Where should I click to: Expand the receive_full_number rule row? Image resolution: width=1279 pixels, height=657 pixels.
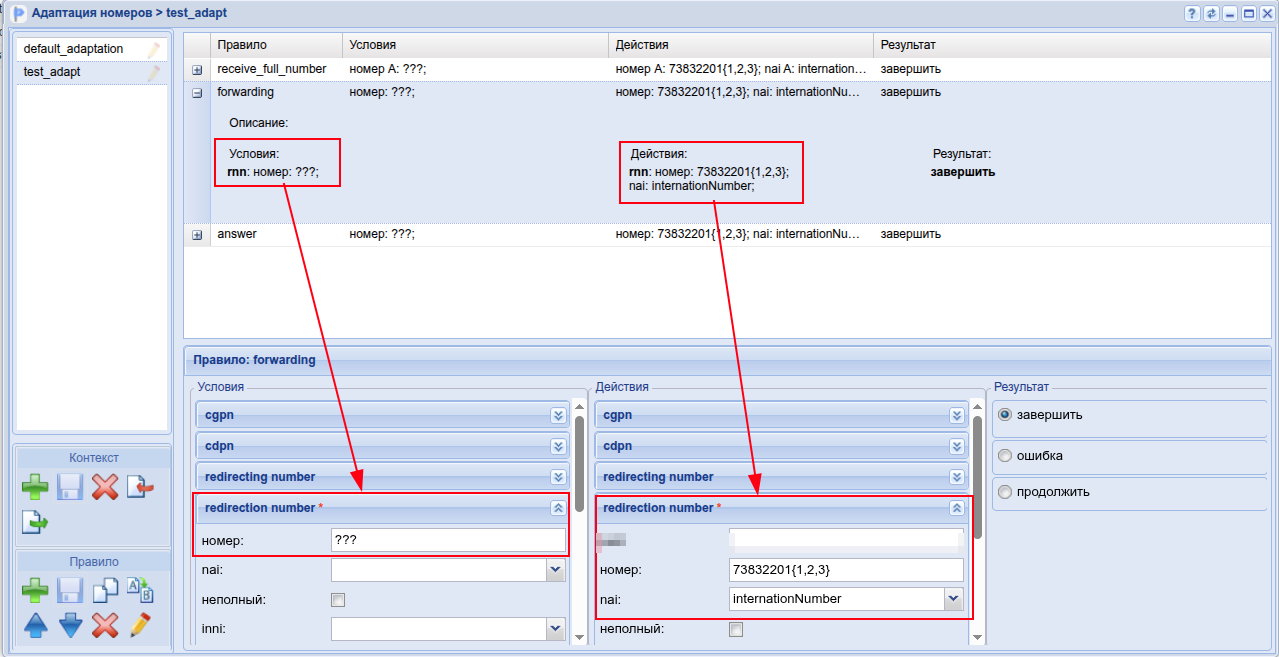(x=197, y=70)
